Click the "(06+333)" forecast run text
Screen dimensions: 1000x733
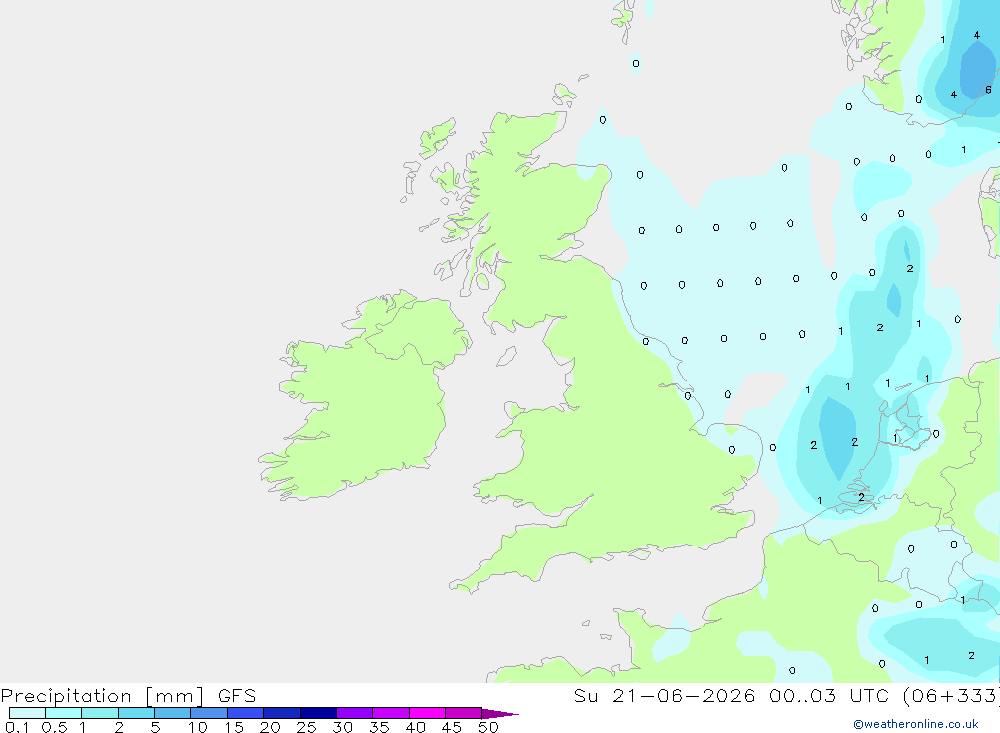[951, 696]
